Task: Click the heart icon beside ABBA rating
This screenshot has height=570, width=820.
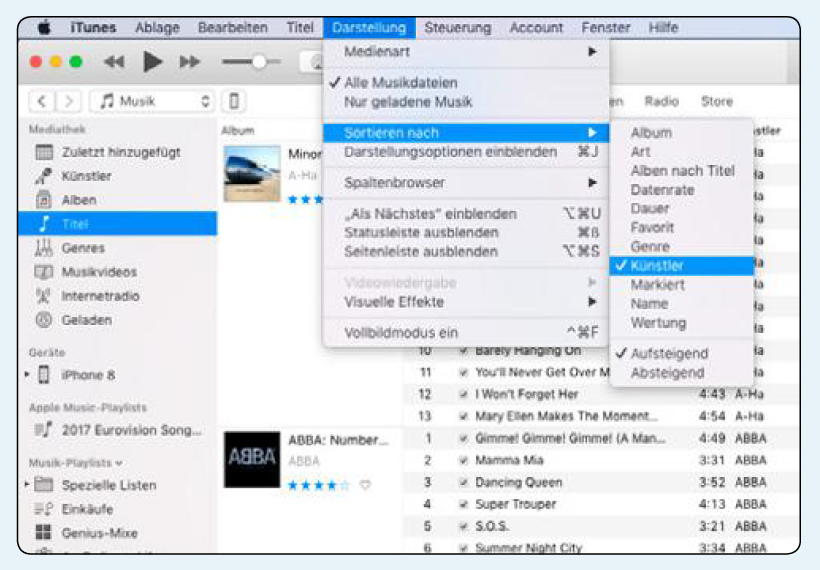Action: click(x=366, y=485)
